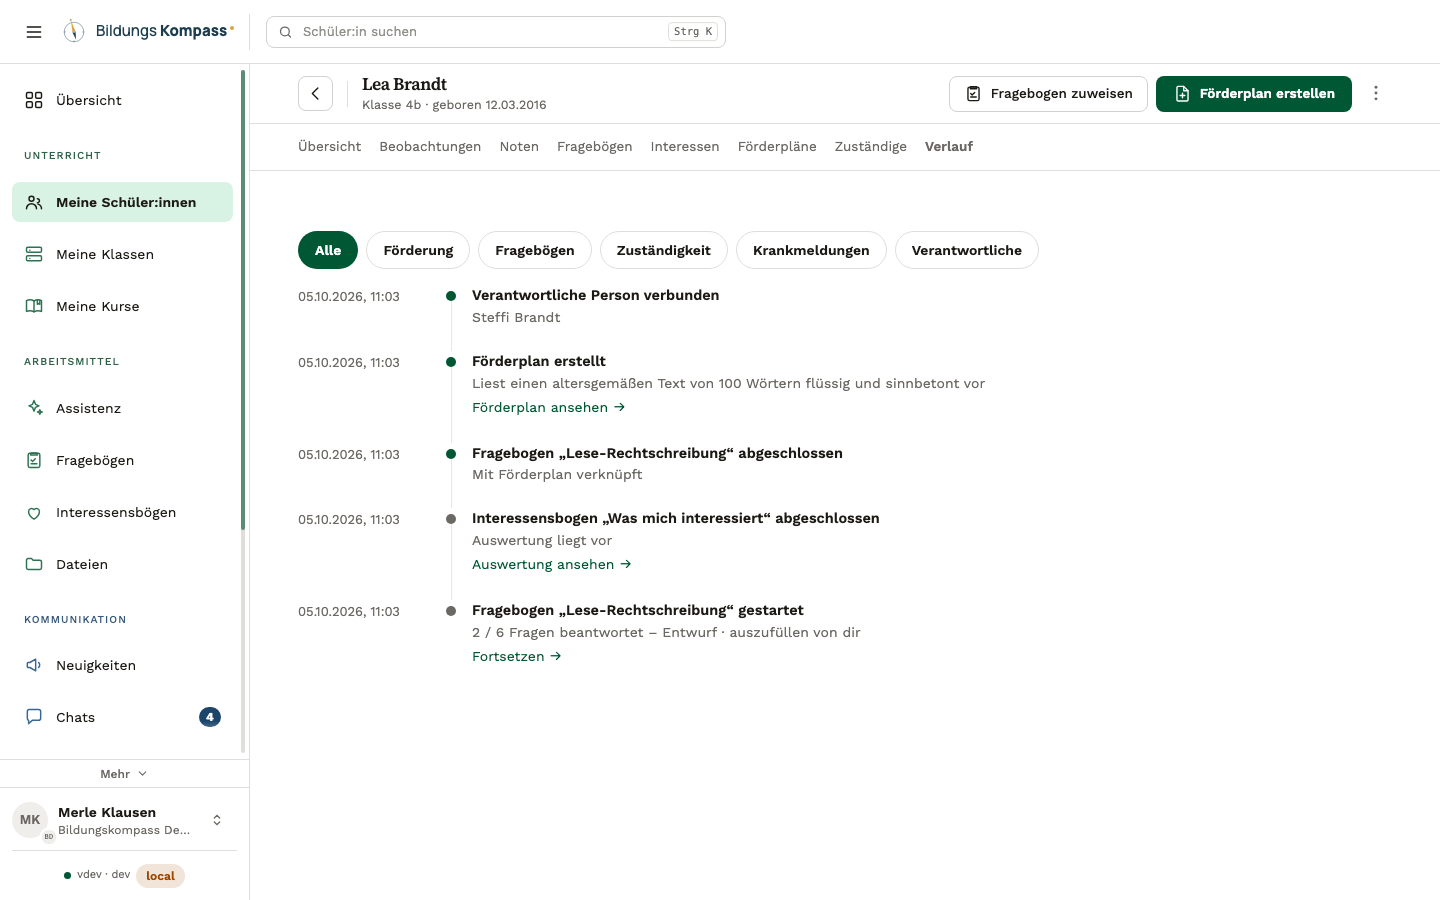This screenshot has height=900, width=1440.
Task: Open the three-dot more options menu
Action: 1376,93
